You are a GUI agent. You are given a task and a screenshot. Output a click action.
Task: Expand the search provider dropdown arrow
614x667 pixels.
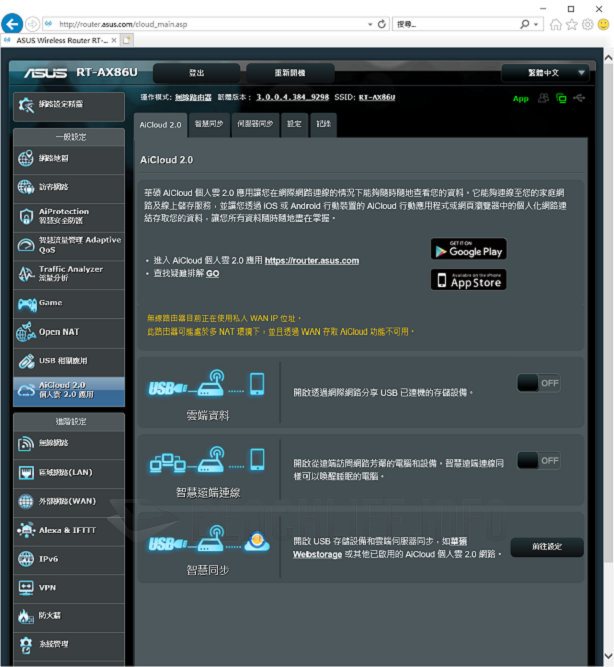[x=536, y=24]
